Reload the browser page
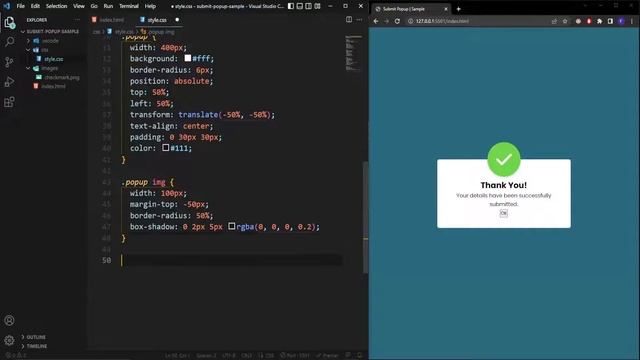Viewport: 640px width, 360px height. [397, 21]
